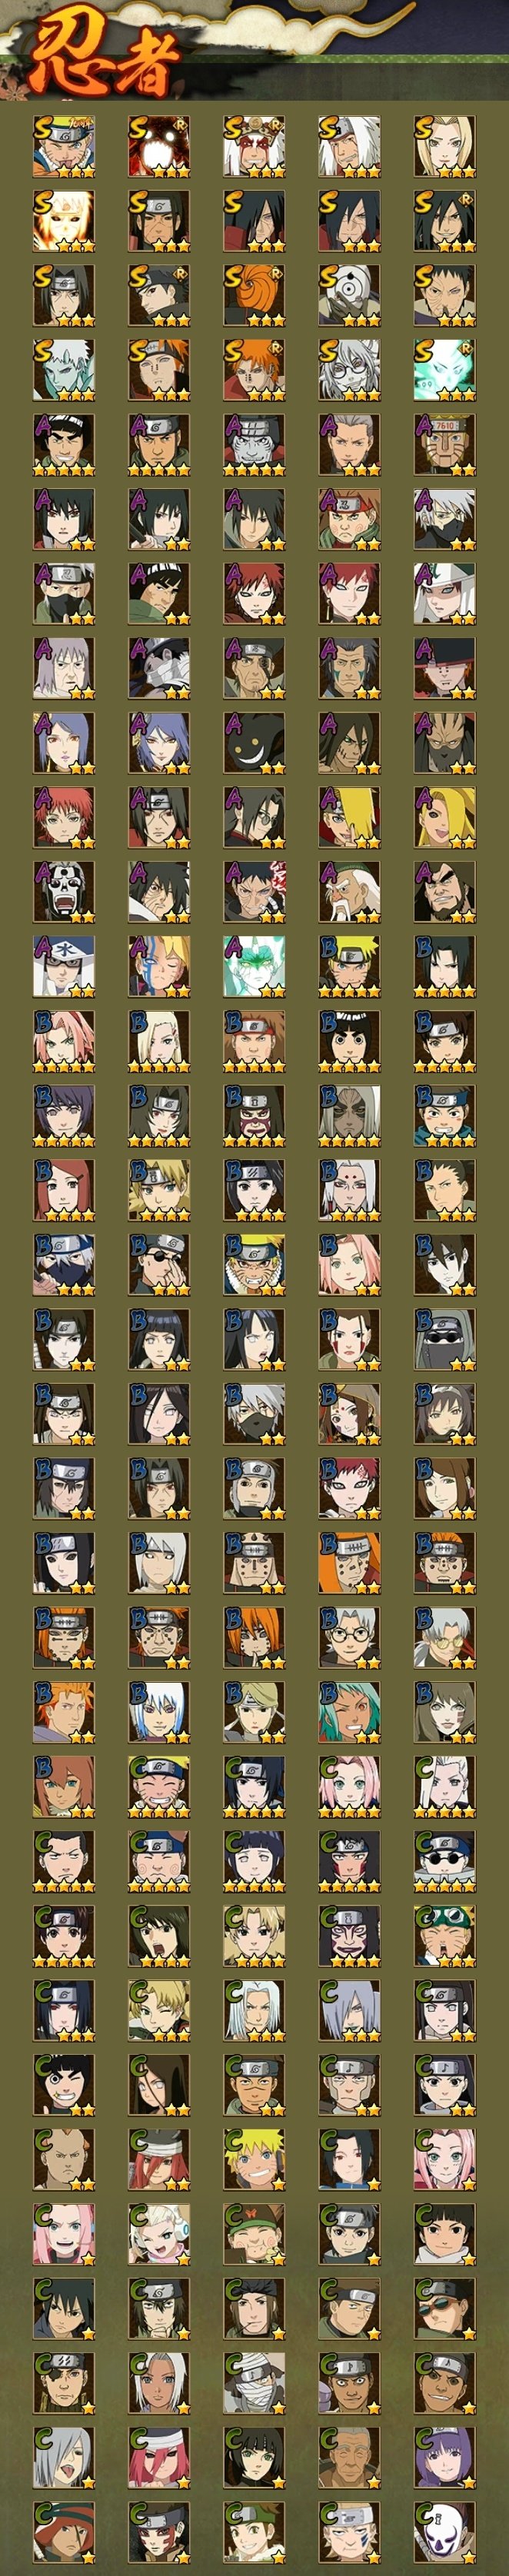Choose the S-rank red Nine-Tails cloak ninja
Image resolution: width=509 pixels, height=2576 pixels.
pyautogui.click(x=159, y=147)
